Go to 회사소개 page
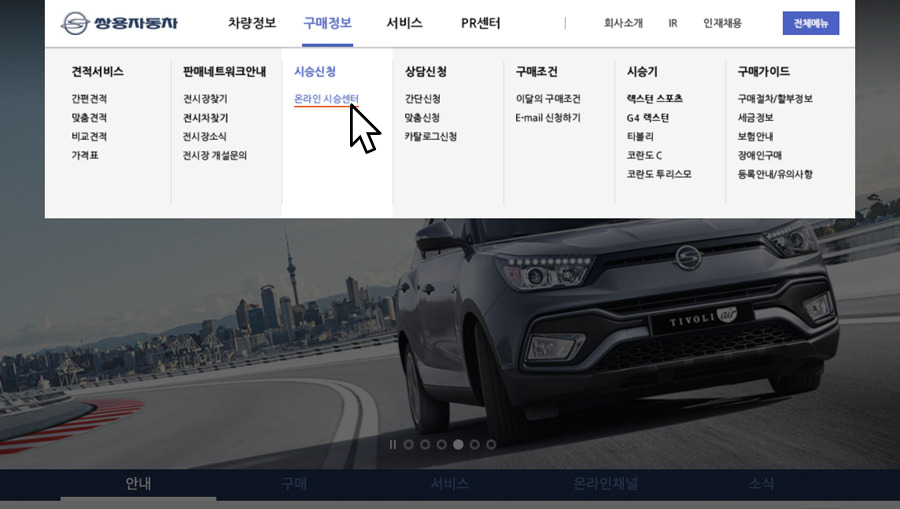The height and width of the screenshot is (509, 900). (x=623, y=23)
